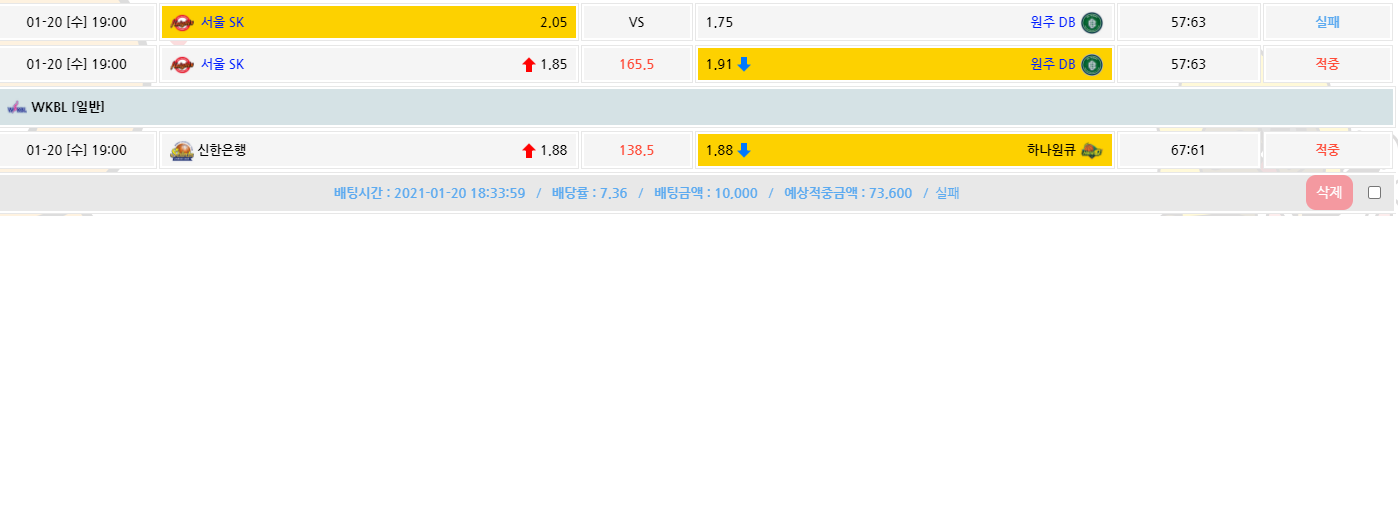Click the blue down arrow by 하나원큐 odds
The width and height of the screenshot is (1398, 517).
pos(744,151)
